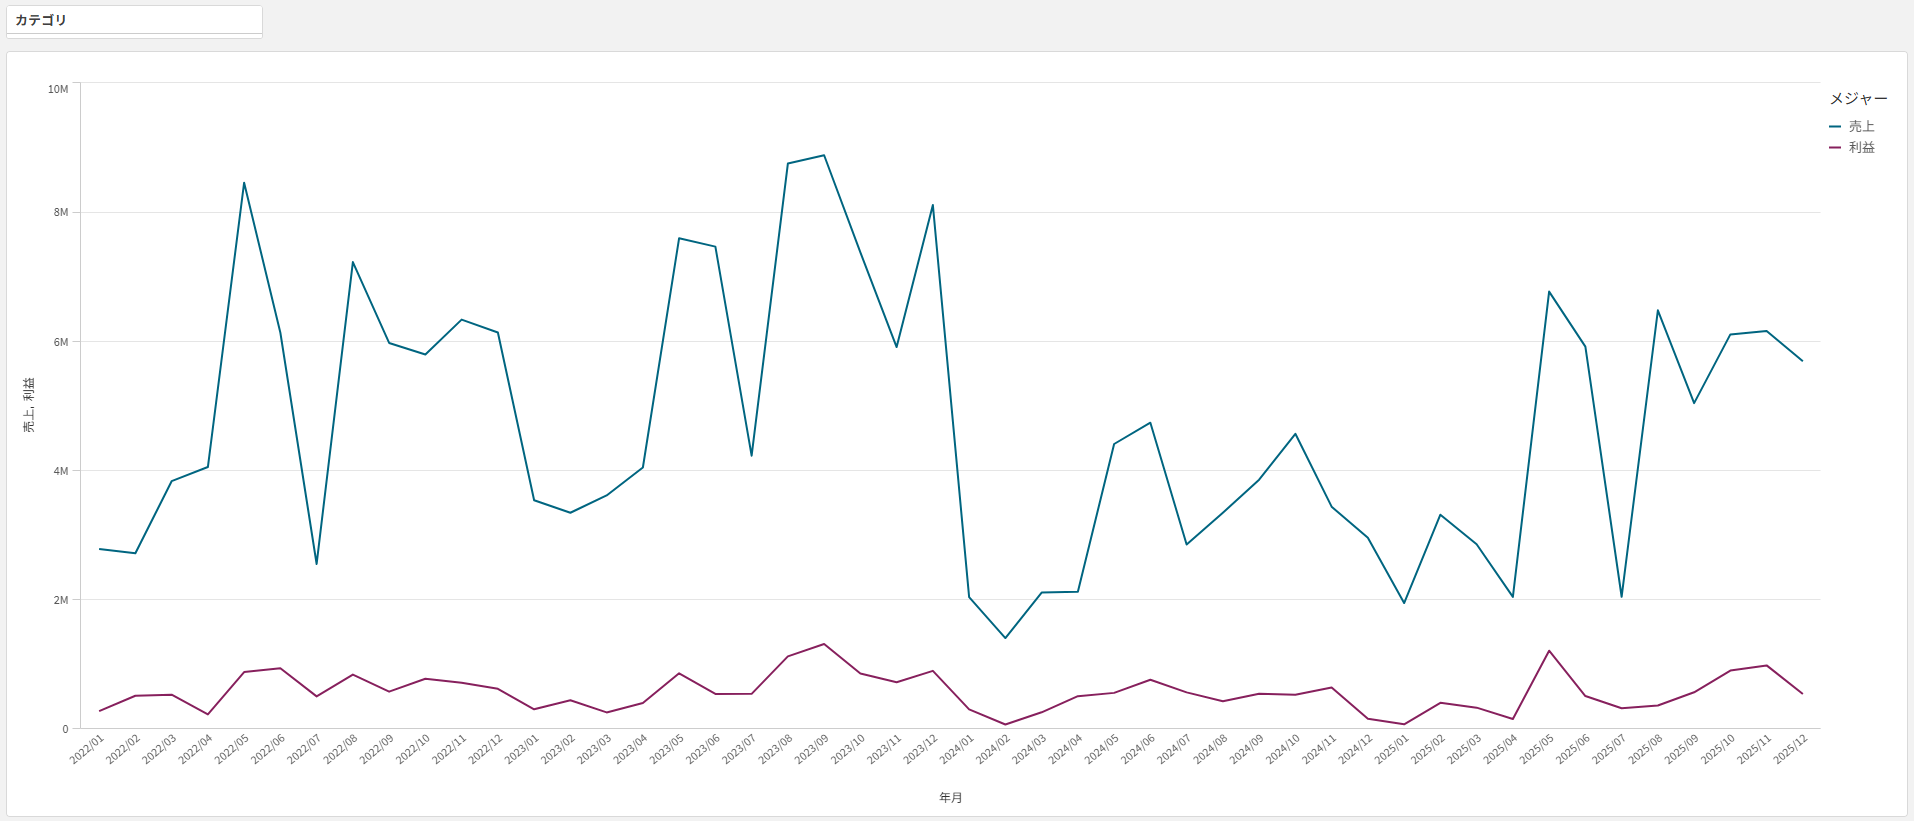Click the 売上 low point at 2024/02
The width and height of the screenshot is (1914, 821).
click(x=1005, y=638)
